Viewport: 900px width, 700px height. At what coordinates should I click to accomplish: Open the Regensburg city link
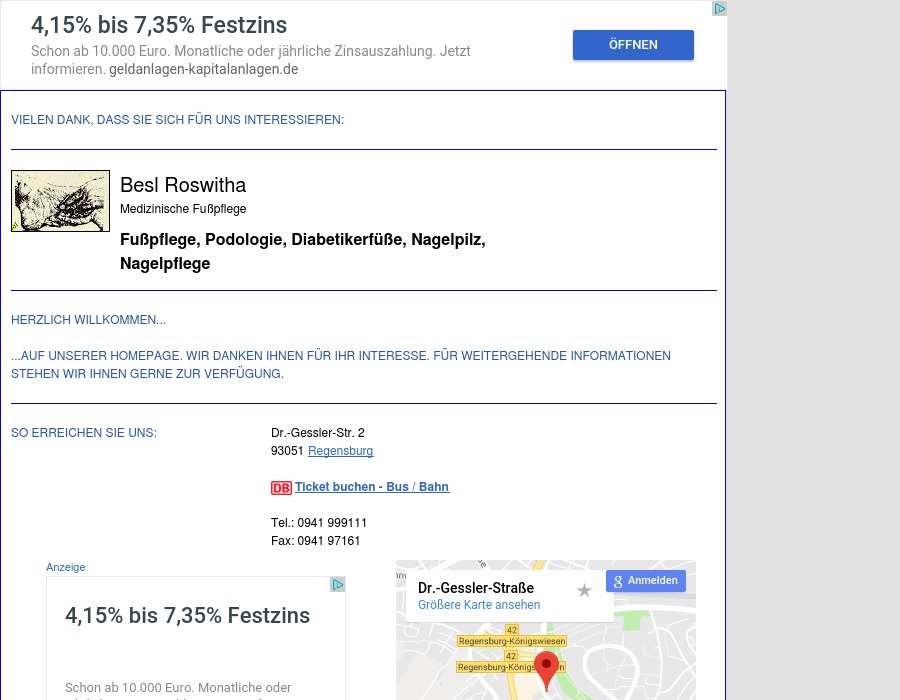coord(340,451)
